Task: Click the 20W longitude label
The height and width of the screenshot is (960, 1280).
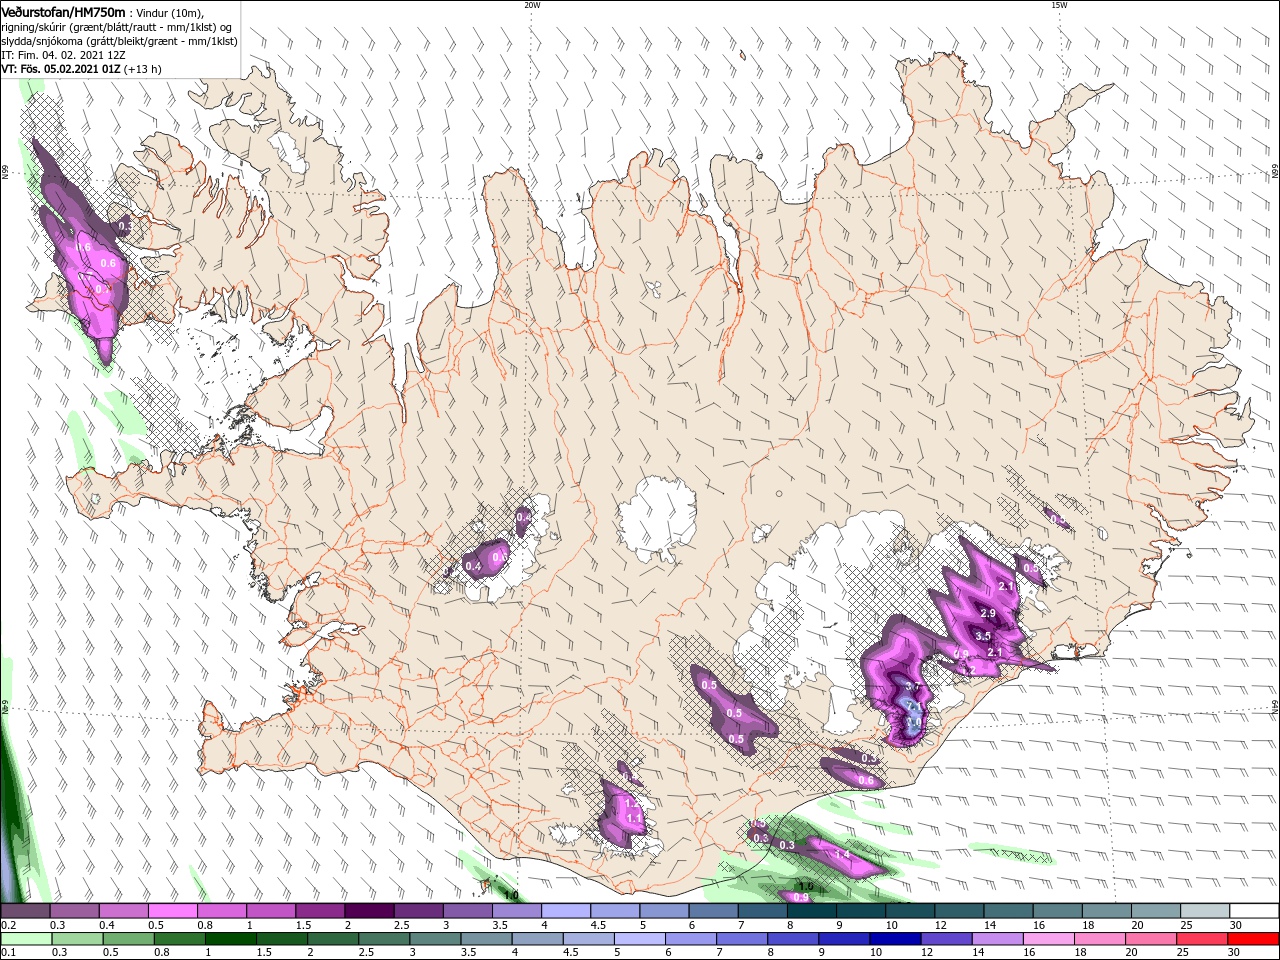Action: [x=532, y=5]
